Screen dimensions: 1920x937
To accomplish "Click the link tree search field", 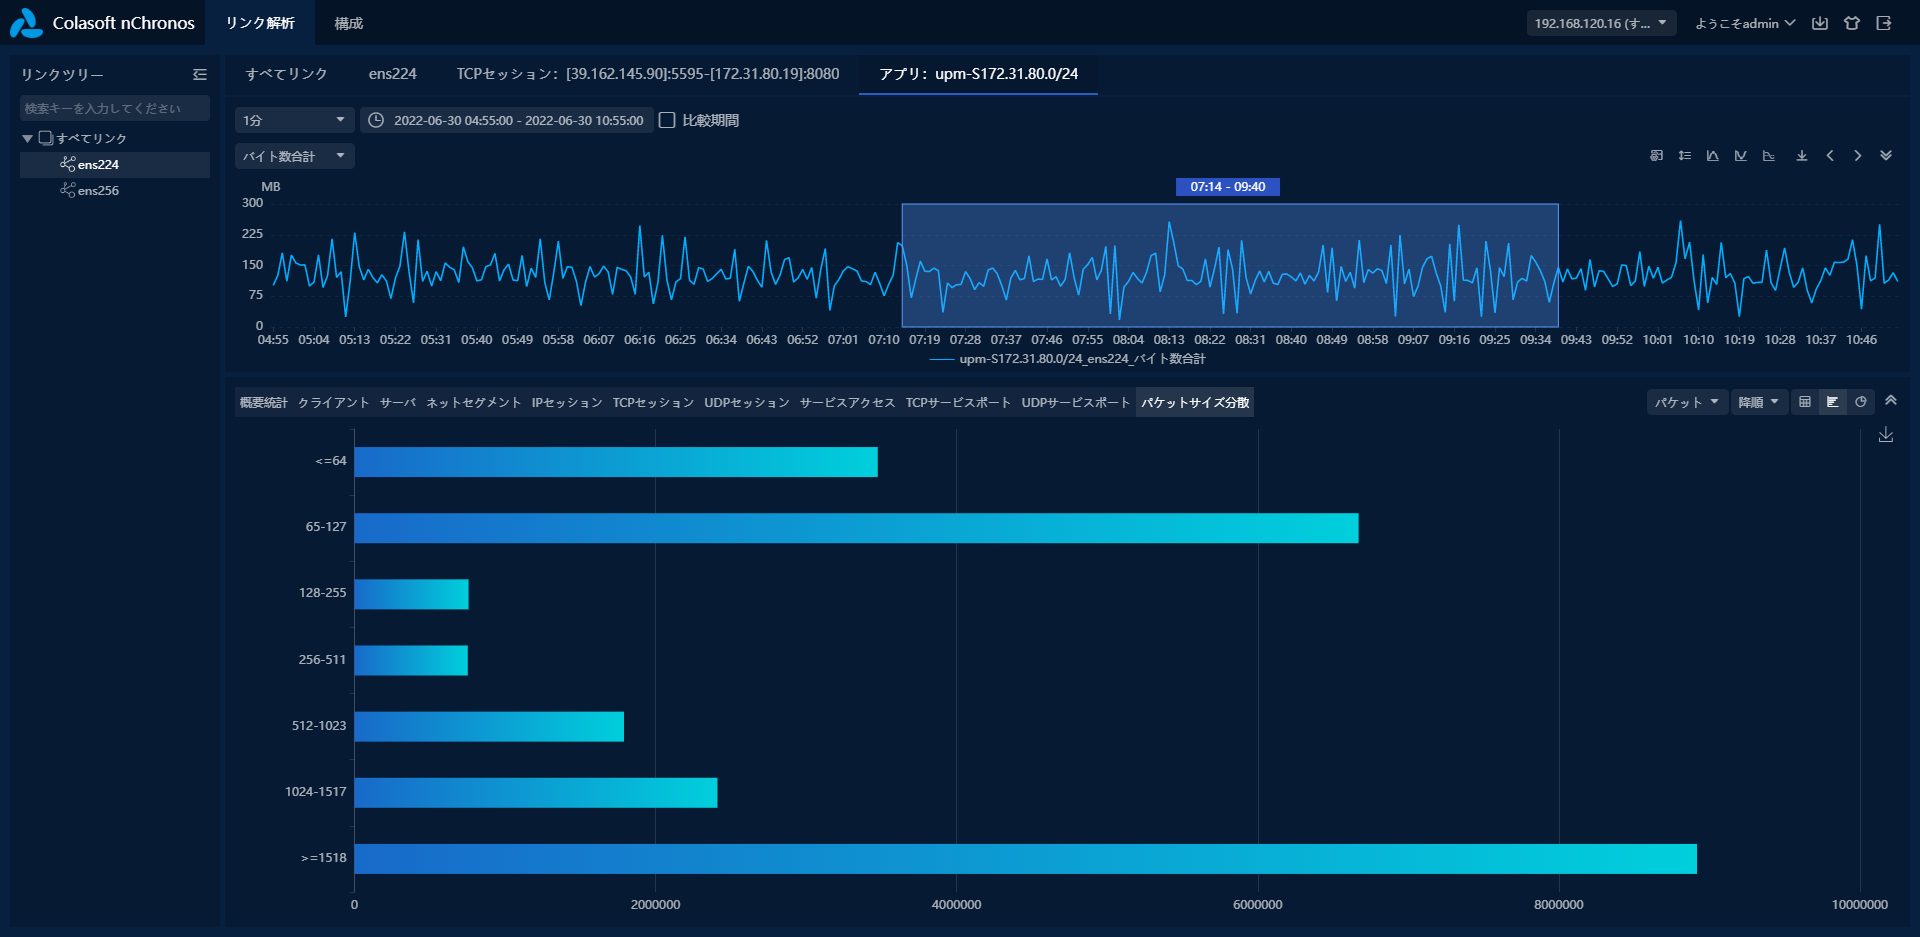I will (x=114, y=108).
